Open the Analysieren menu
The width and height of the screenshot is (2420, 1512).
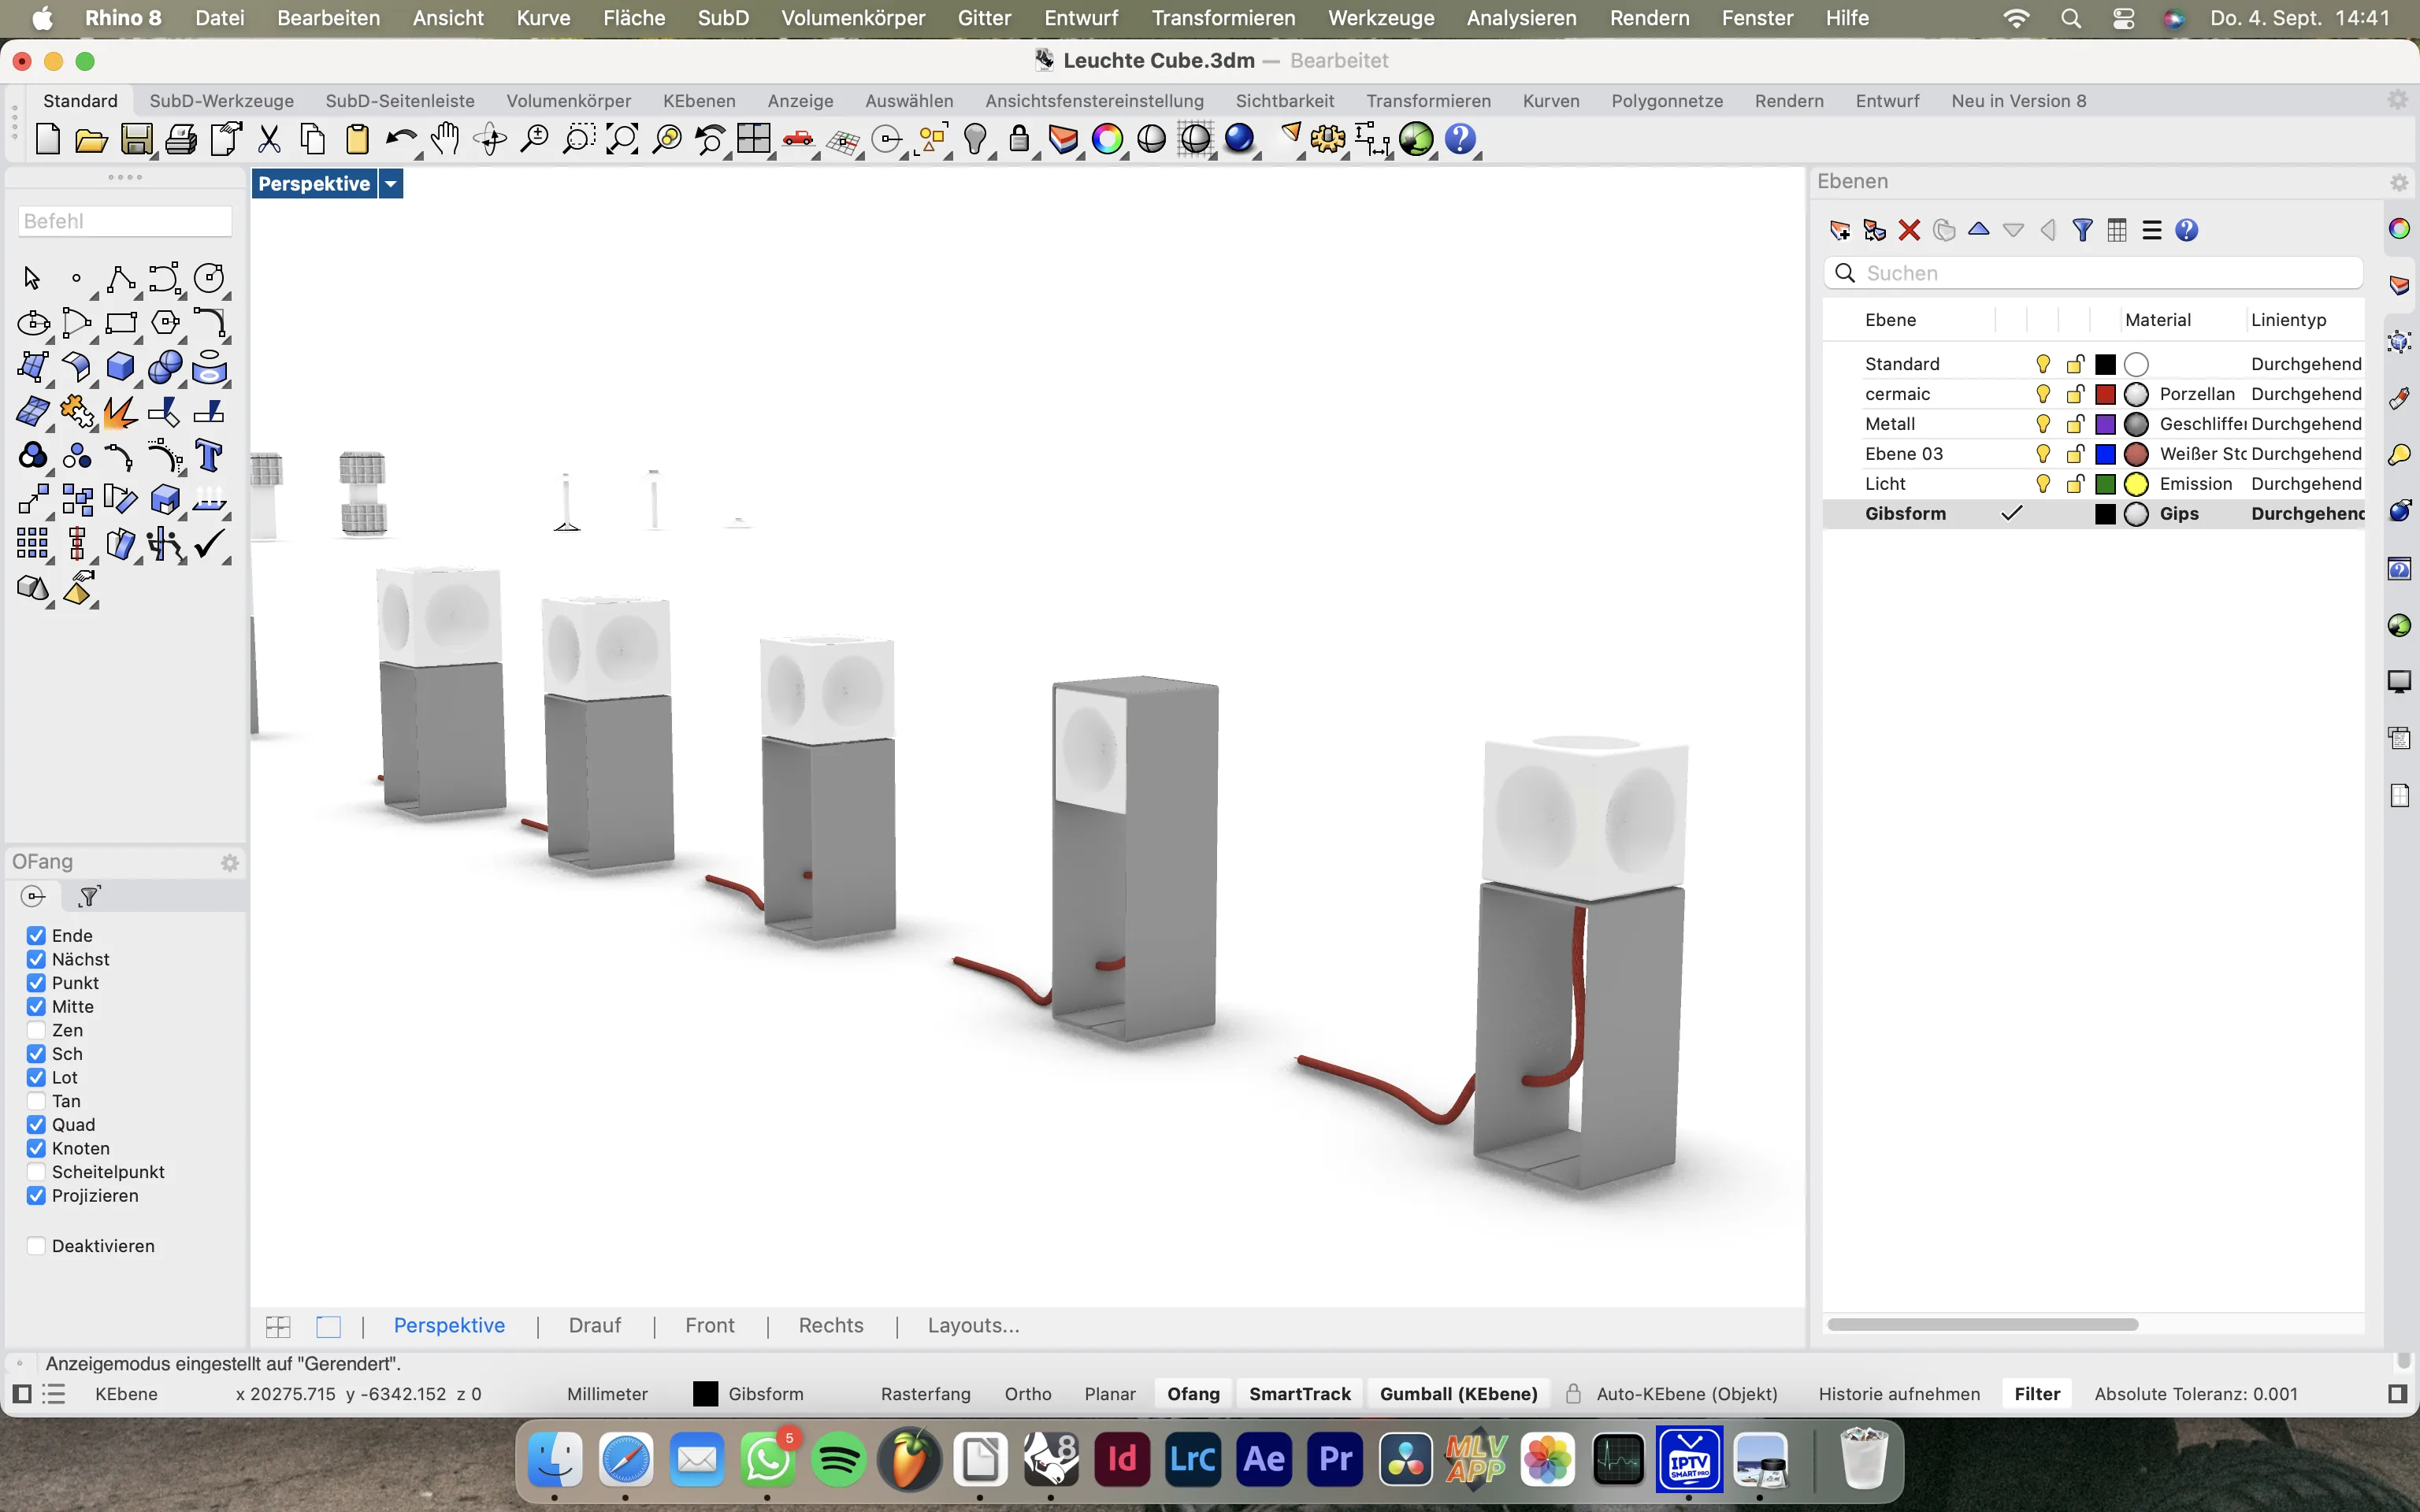[x=1521, y=18]
